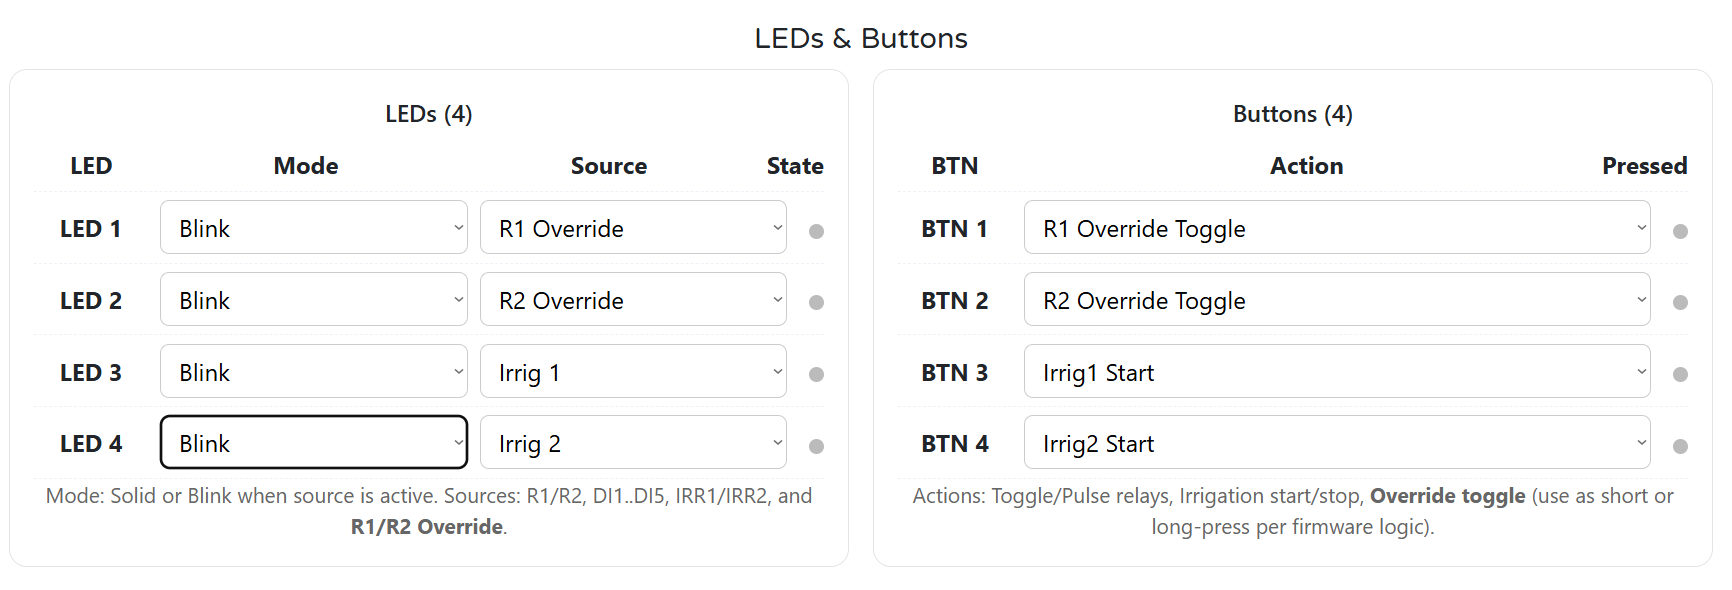1732x590 pixels.
Task: Click the state indicator dot for LED 1
Action: [816, 231]
